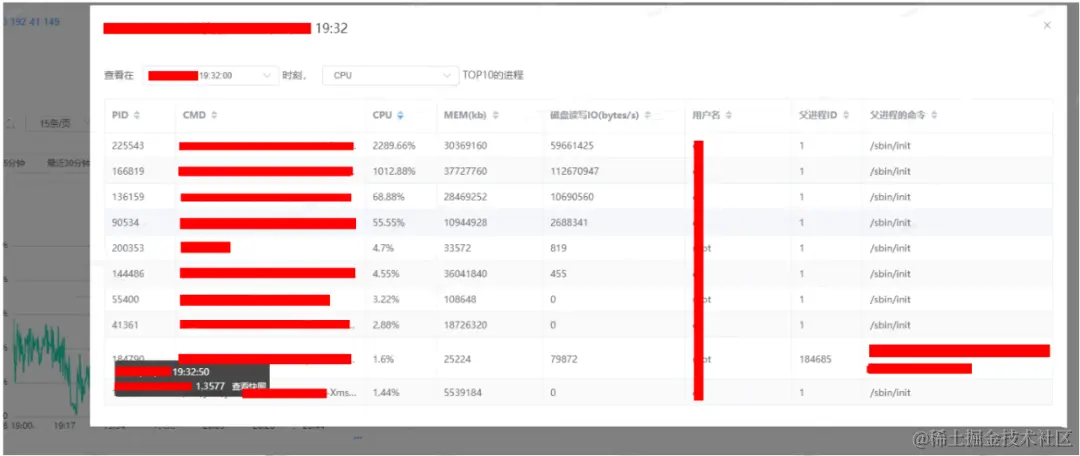Screen dimensions: 1080x456
Task: Open the 19:32:00 time dropdown
Action: [211, 76]
